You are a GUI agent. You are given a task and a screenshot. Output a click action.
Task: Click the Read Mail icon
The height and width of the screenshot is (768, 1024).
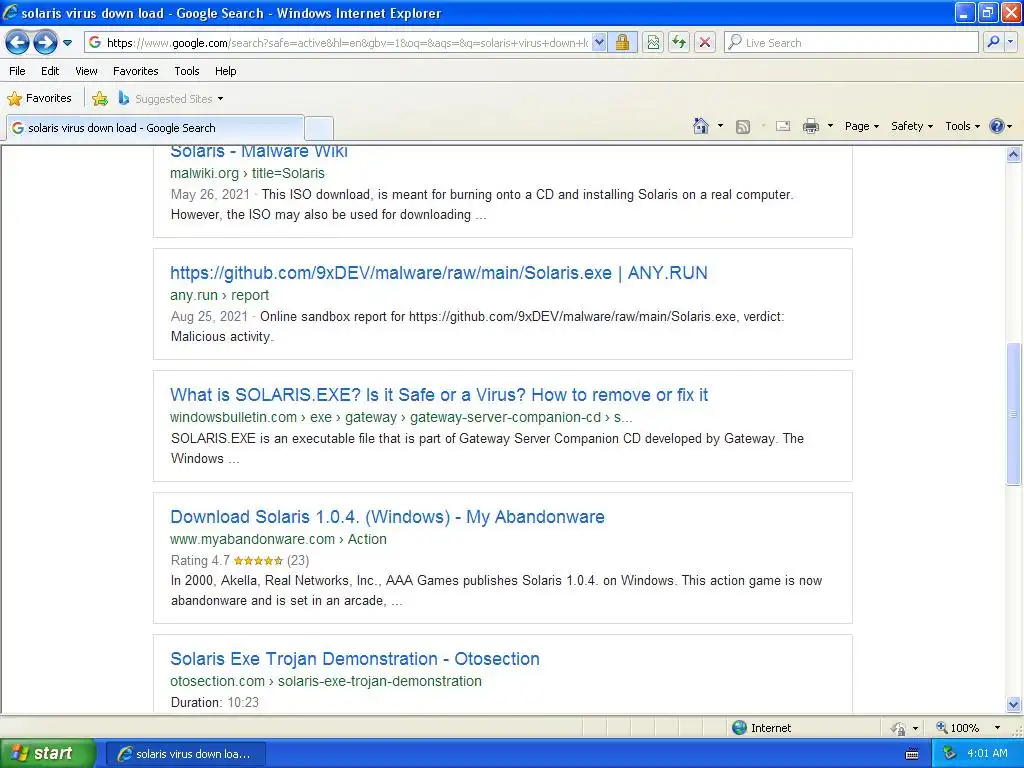783,126
